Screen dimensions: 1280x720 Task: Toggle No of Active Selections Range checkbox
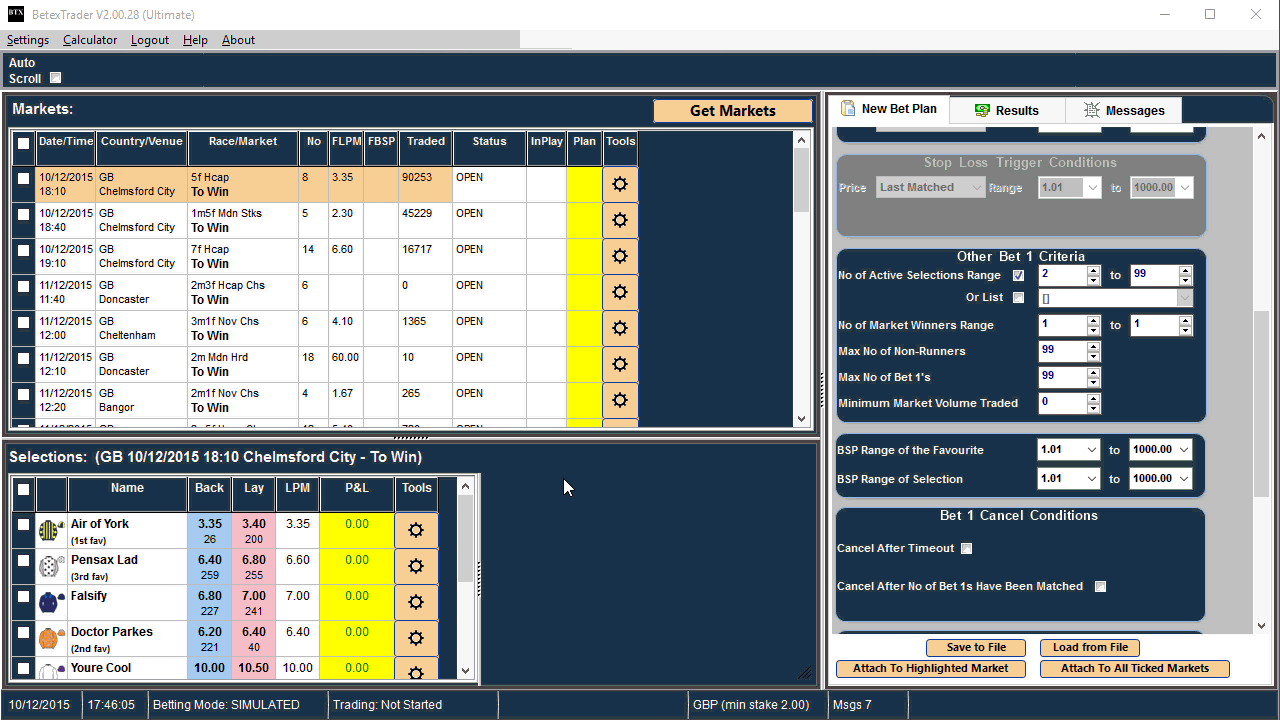[x=1018, y=276]
